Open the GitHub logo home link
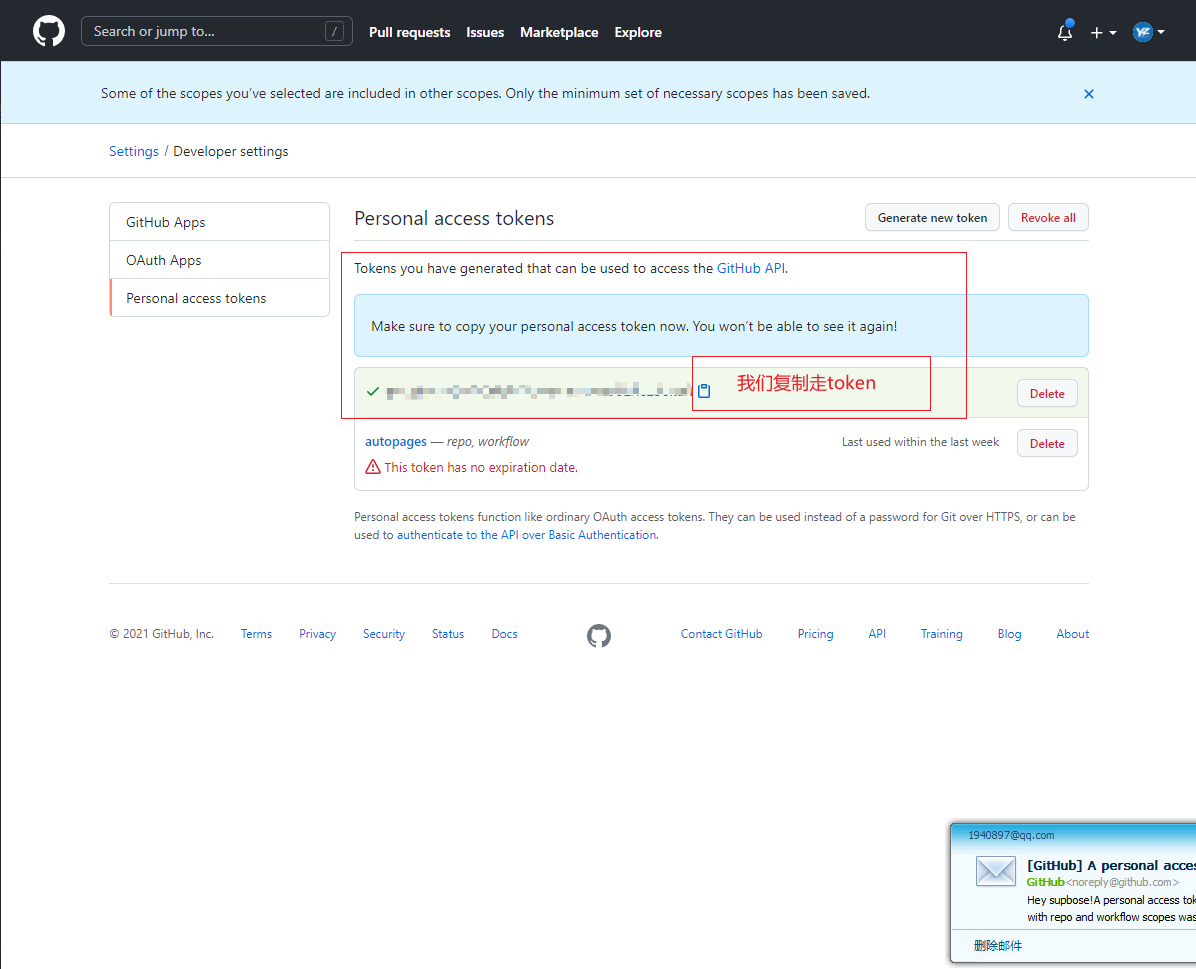The height and width of the screenshot is (969, 1196). click(49, 31)
